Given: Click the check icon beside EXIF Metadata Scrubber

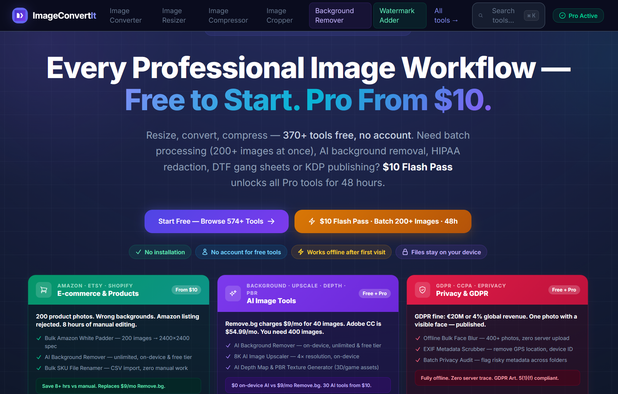Looking at the screenshot, I should [418, 349].
